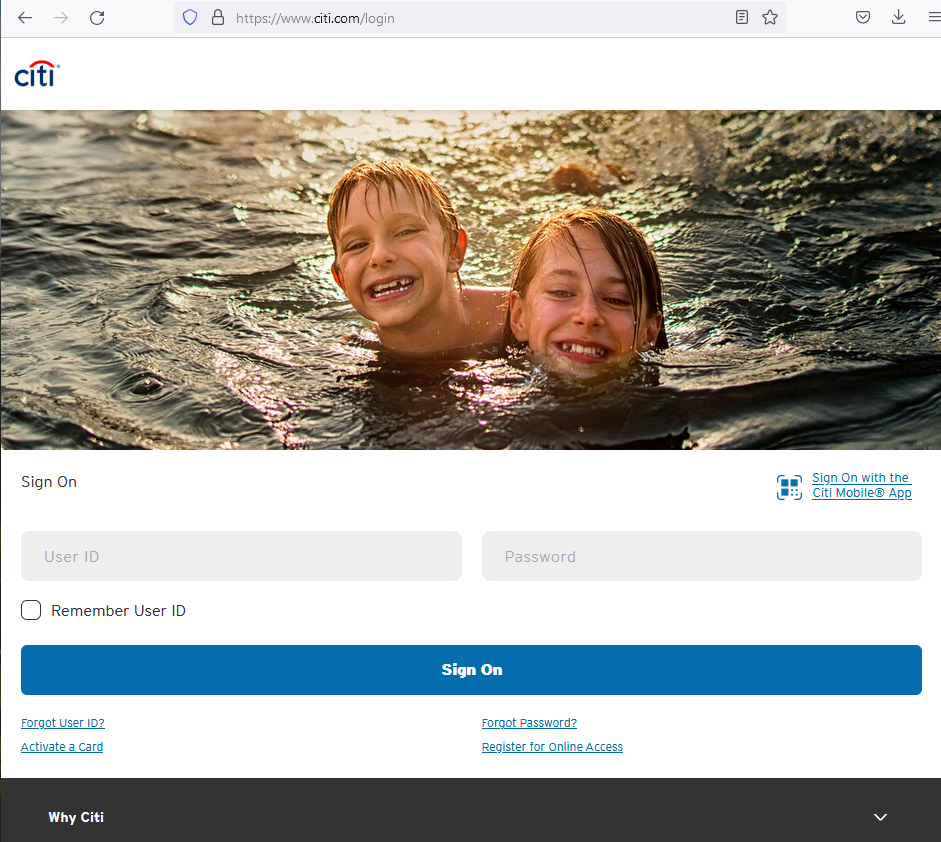Click inside the User ID field
The width and height of the screenshot is (941, 842).
coord(241,556)
